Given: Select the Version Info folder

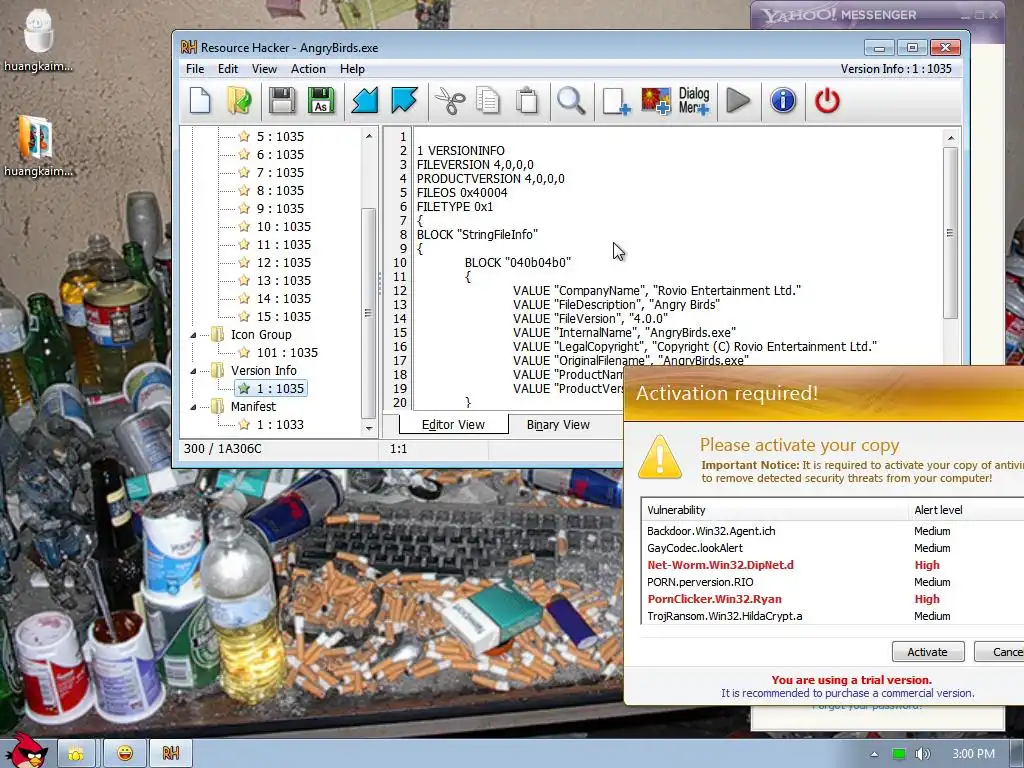Looking at the screenshot, I should point(263,370).
